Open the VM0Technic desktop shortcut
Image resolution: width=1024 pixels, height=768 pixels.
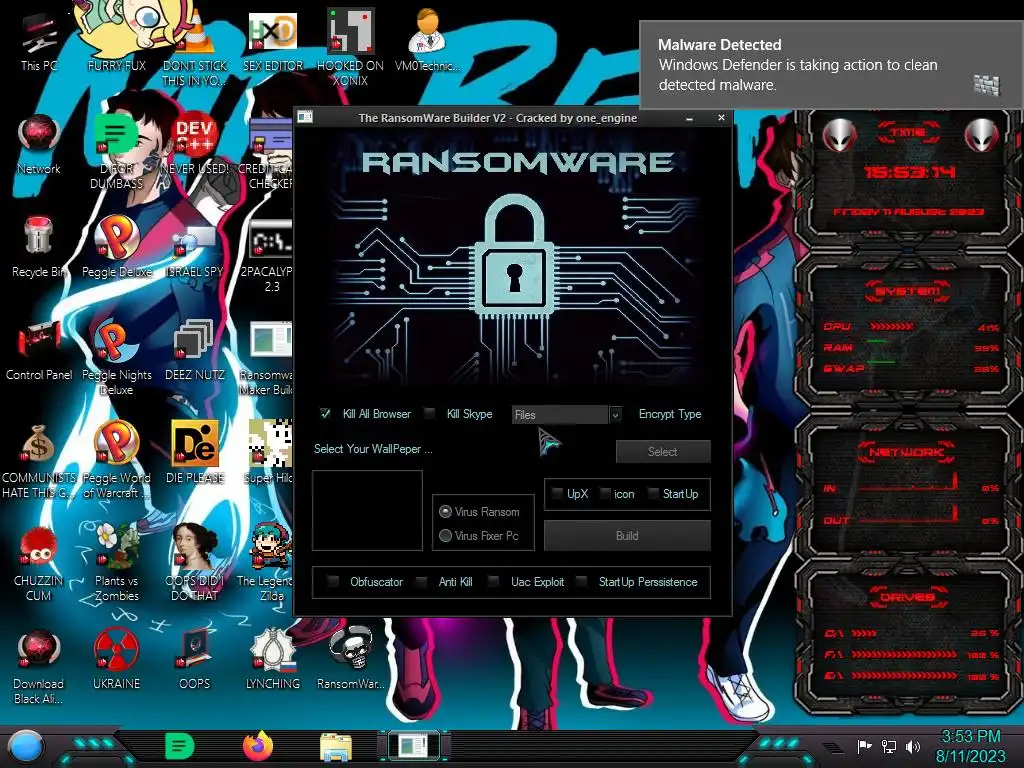(x=427, y=40)
